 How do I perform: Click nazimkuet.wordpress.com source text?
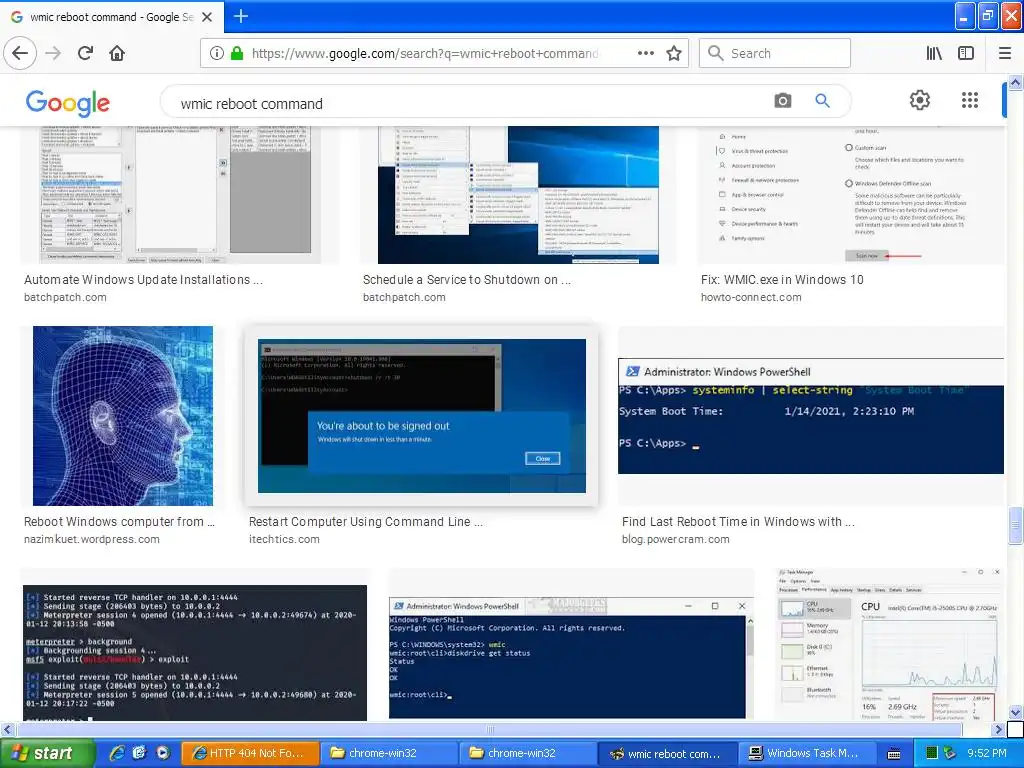click(x=91, y=539)
